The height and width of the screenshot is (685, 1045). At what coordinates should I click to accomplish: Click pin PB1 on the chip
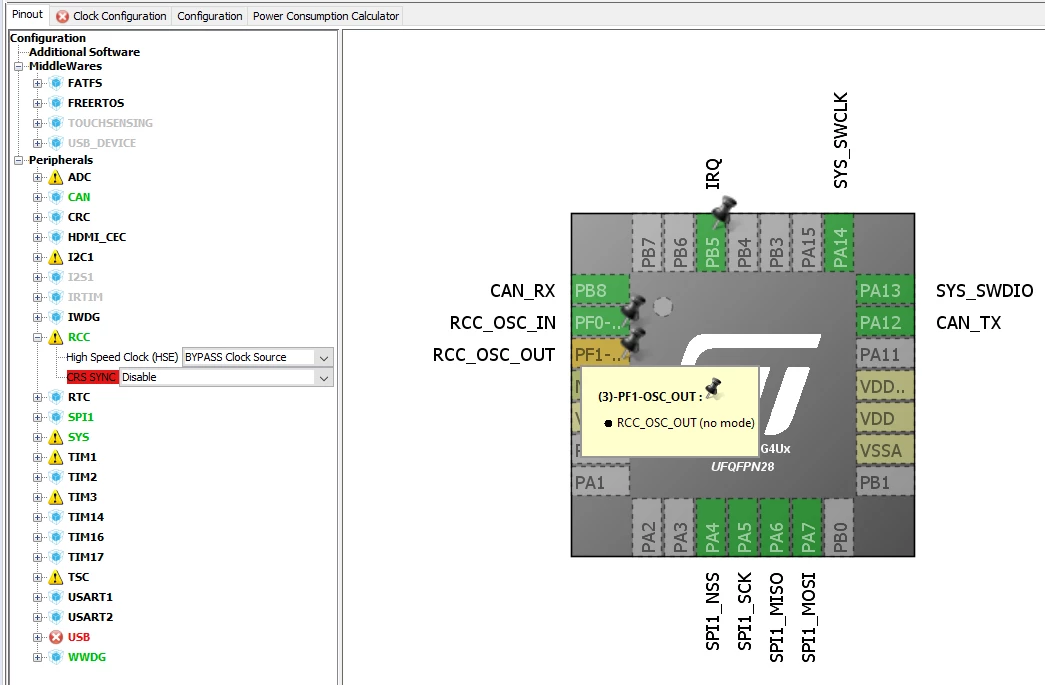[885, 482]
